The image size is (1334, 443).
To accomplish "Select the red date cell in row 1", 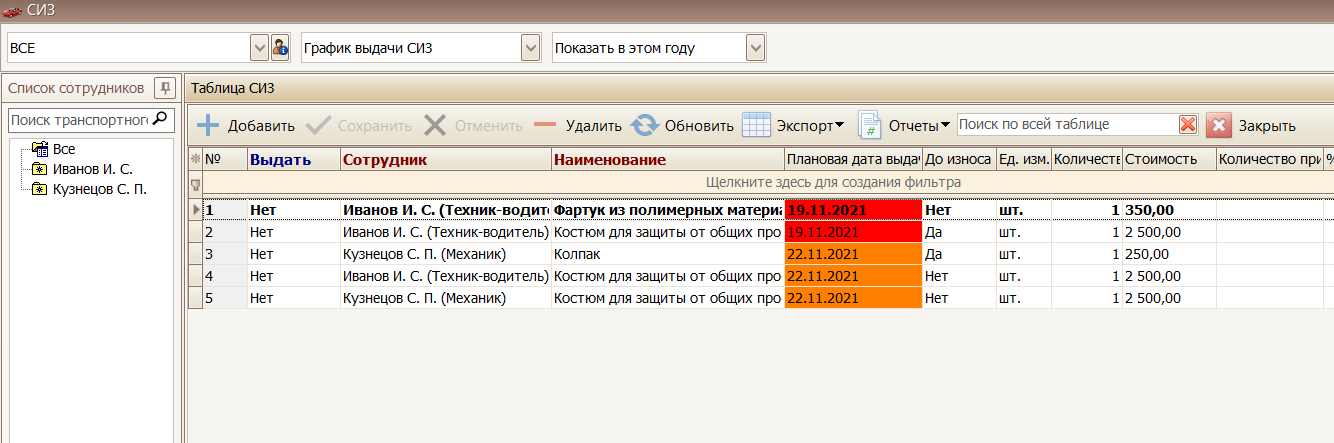I will (853, 211).
